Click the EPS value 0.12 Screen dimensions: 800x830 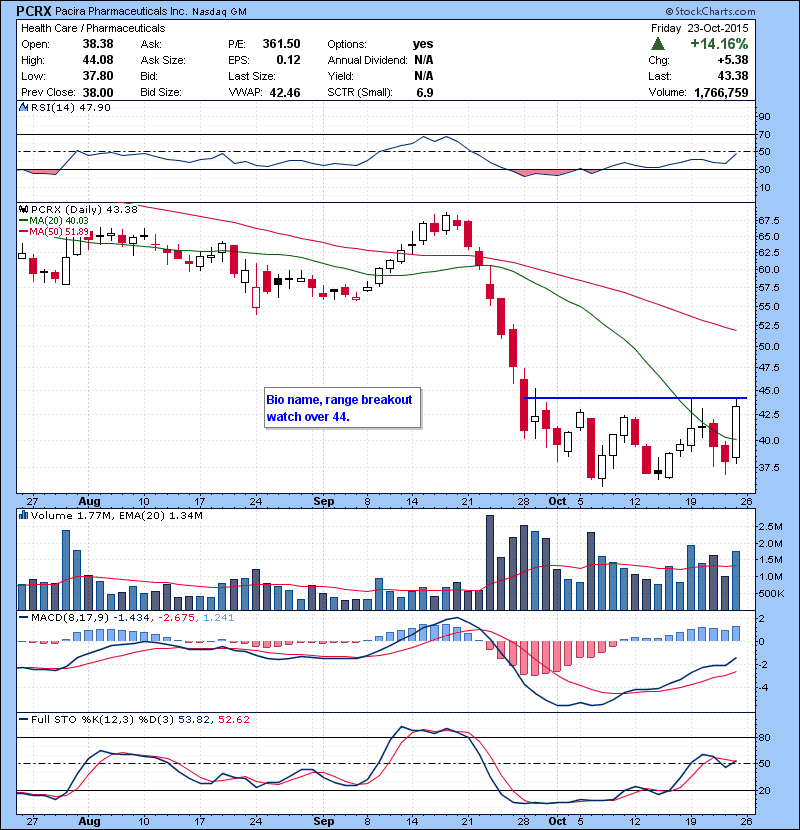[x=289, y=60]
